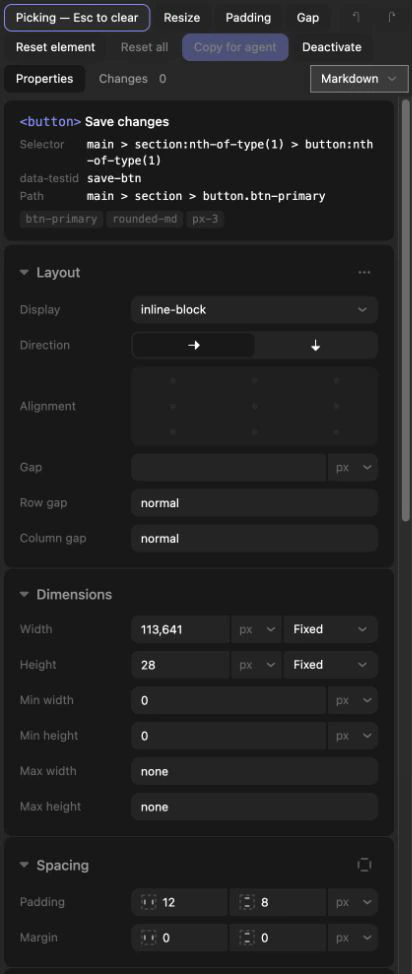Switch to the Changes tab
The height and width of the screenshot is (974, 412).
click(132, 79)
